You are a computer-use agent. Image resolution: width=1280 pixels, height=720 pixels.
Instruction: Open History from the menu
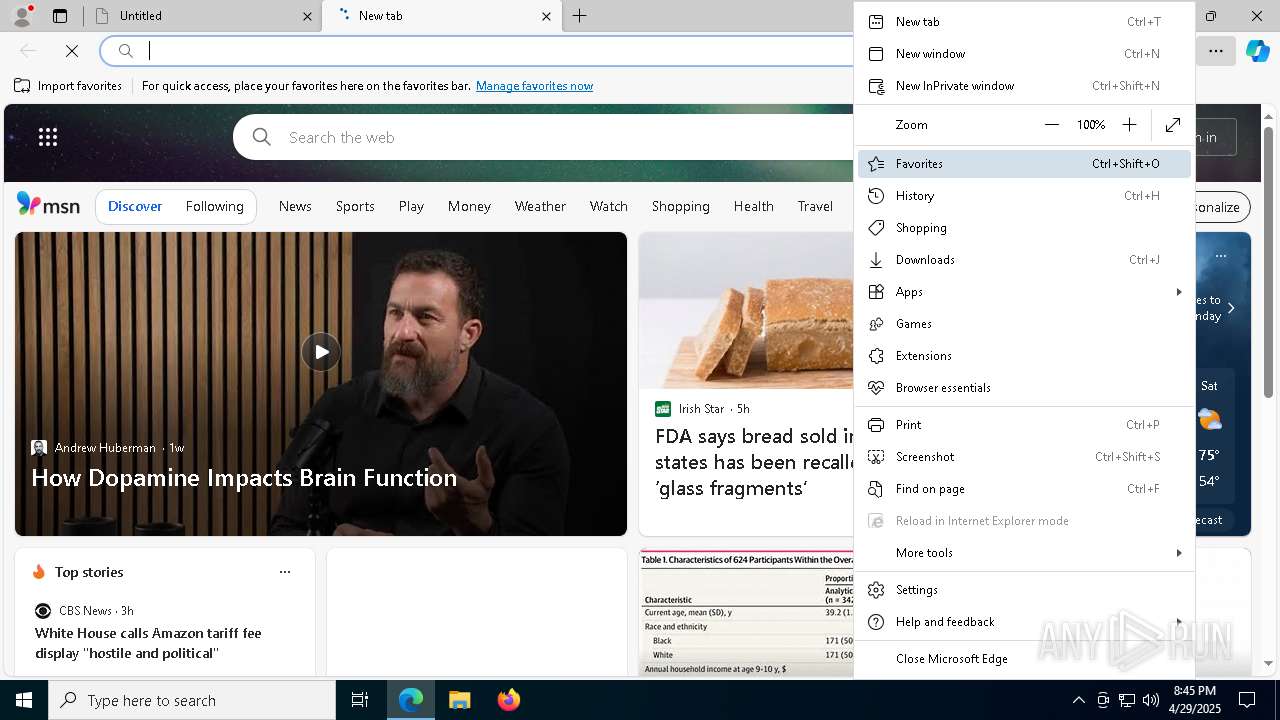(1024, 196)
